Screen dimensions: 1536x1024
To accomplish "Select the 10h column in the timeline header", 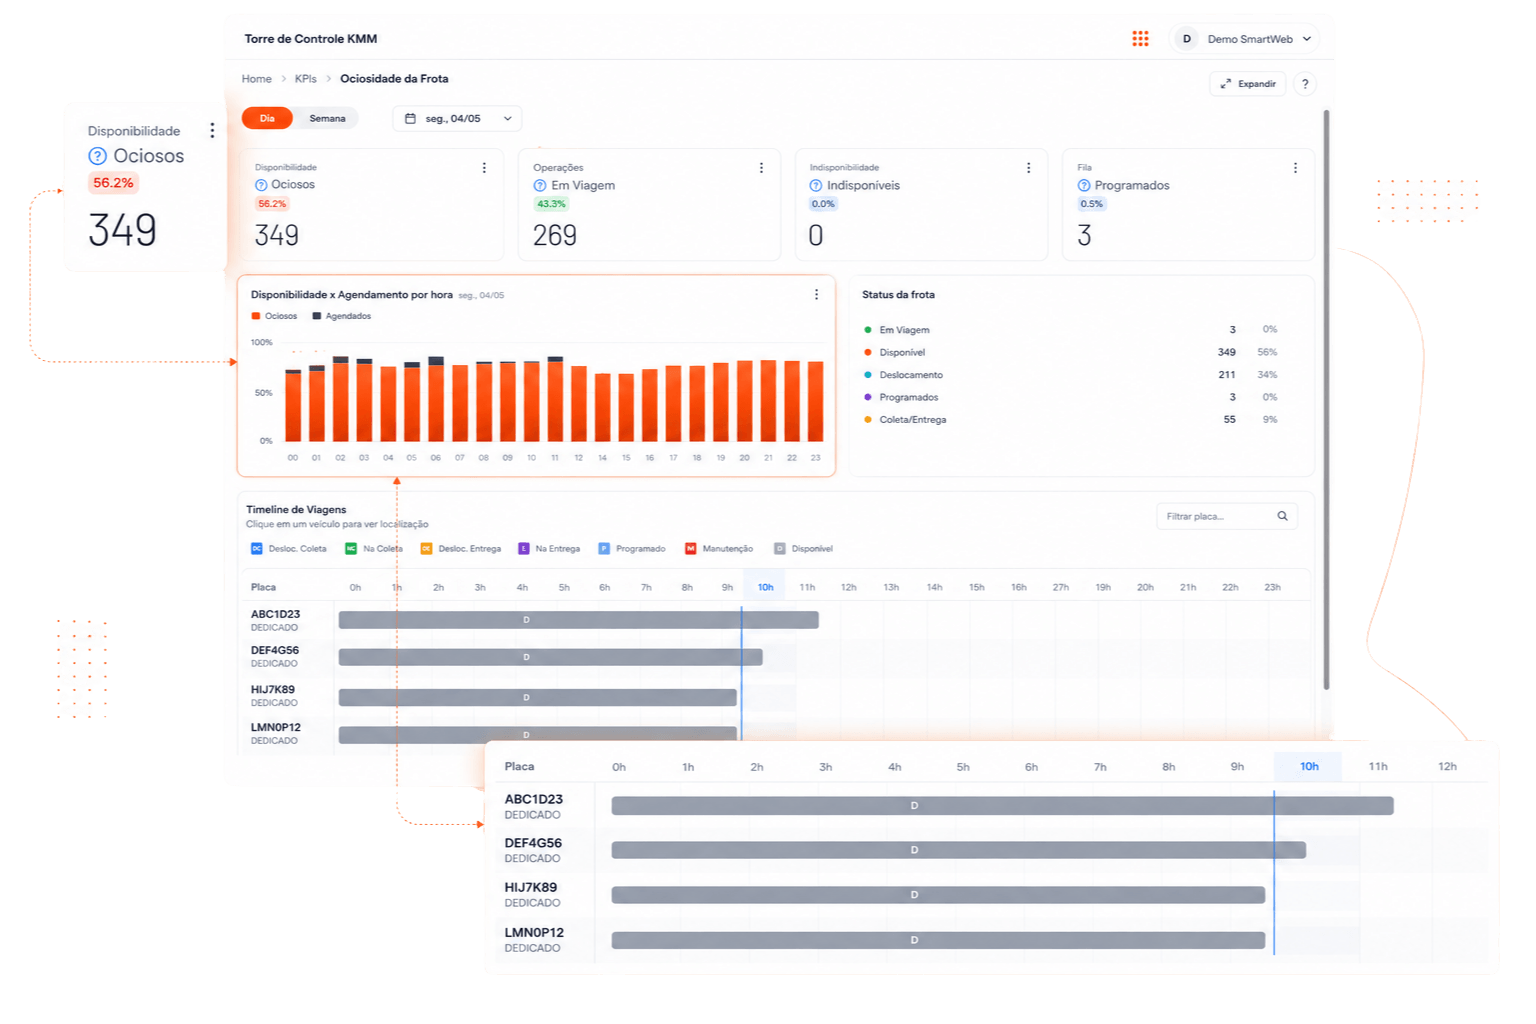I will (x=765, y=587).
